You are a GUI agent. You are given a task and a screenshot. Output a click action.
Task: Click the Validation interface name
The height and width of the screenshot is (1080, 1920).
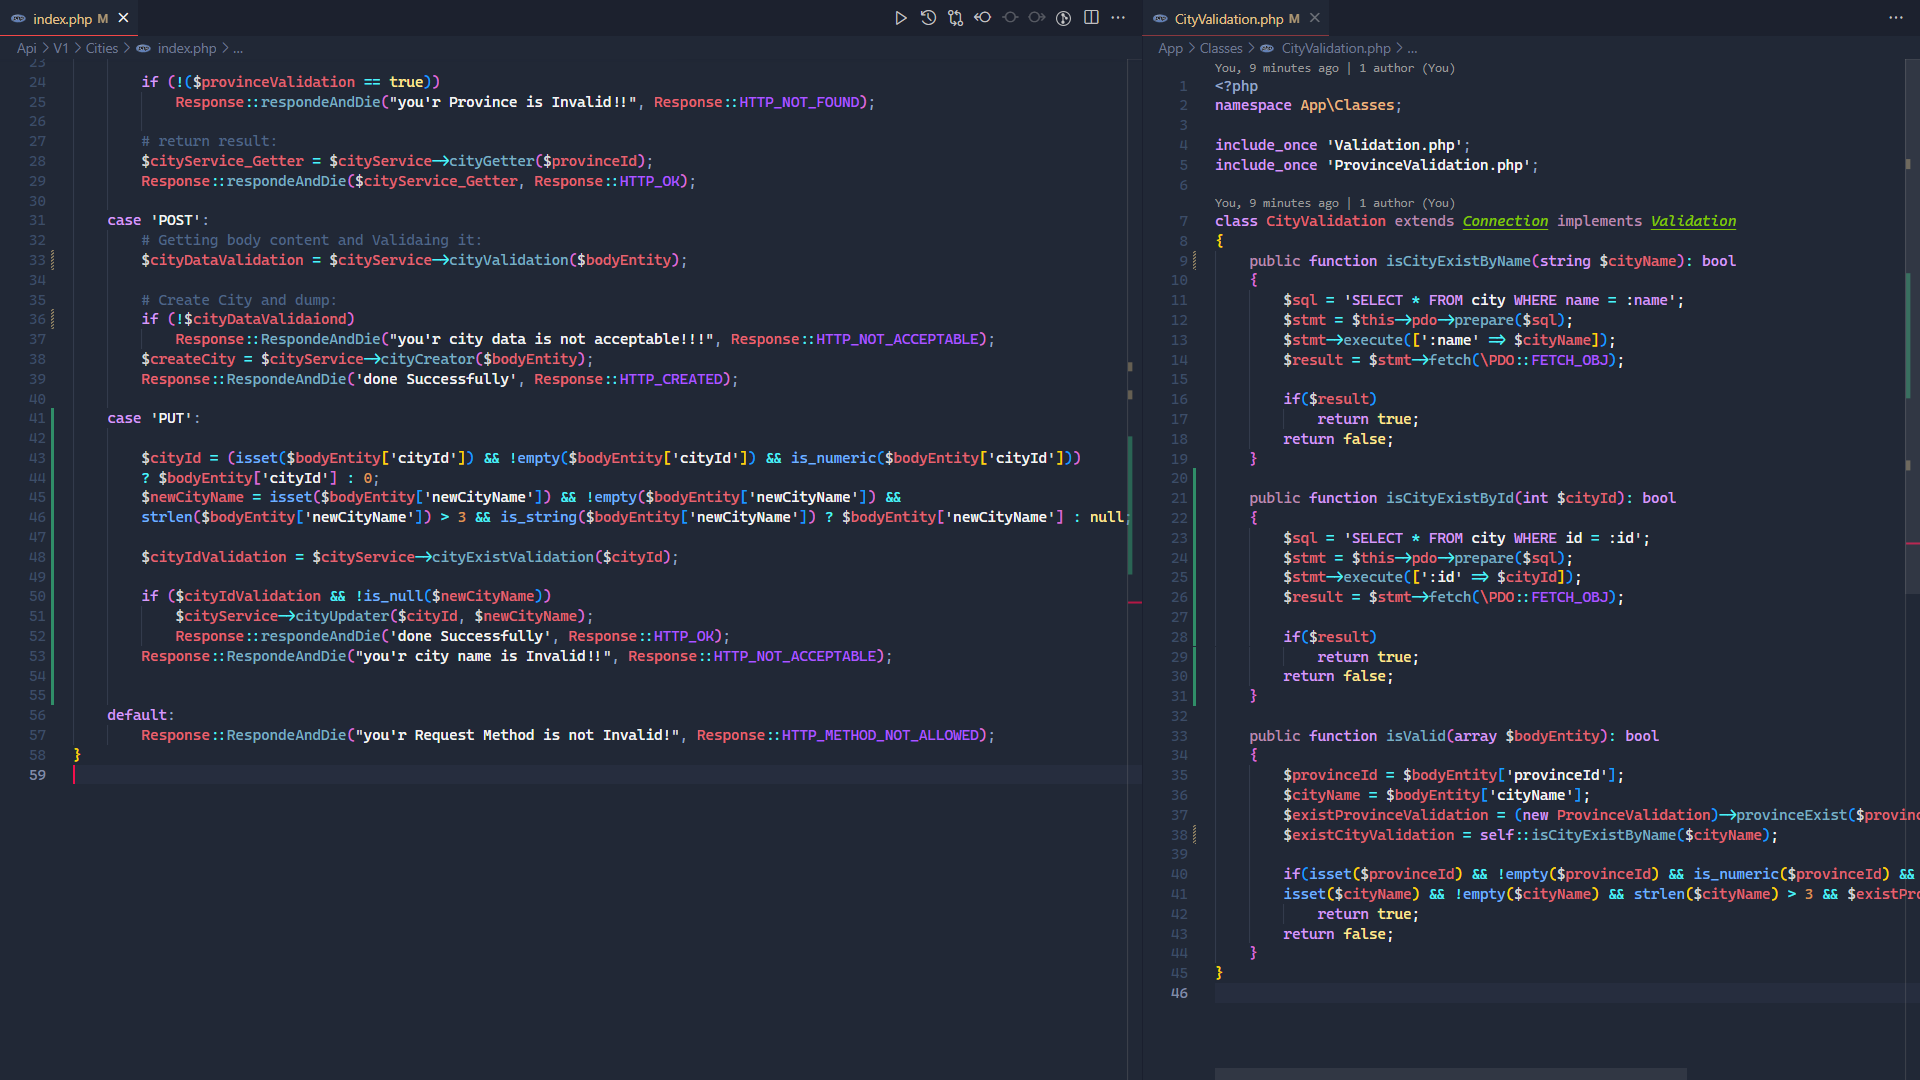pyautogui.click(x=1693, y=221)
